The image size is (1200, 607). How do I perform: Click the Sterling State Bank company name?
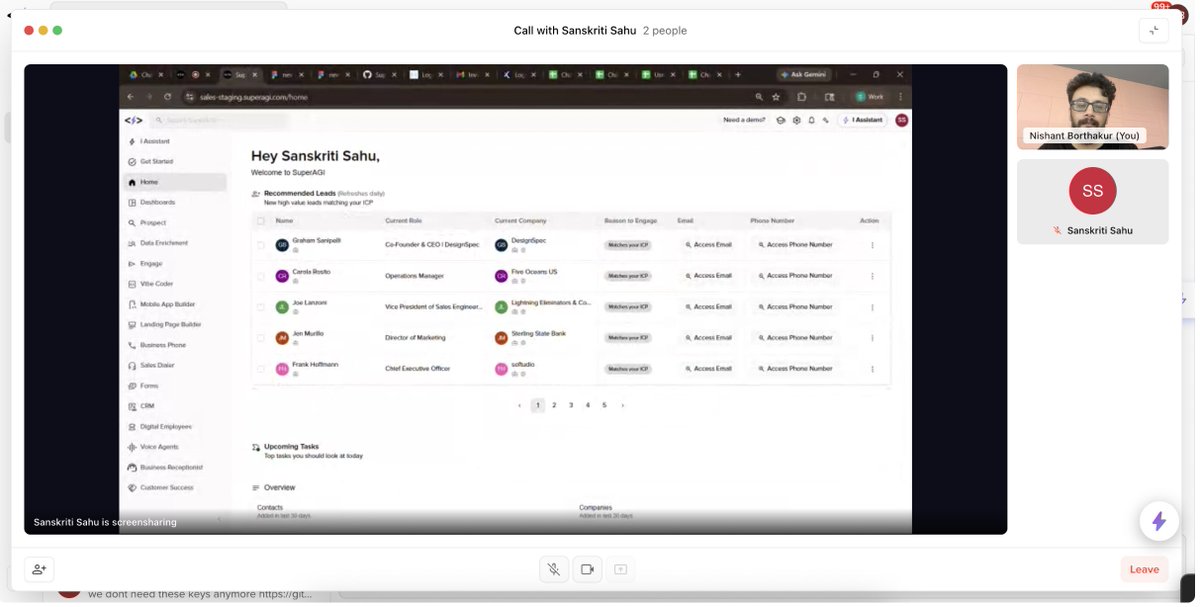(x=538, y=334)
